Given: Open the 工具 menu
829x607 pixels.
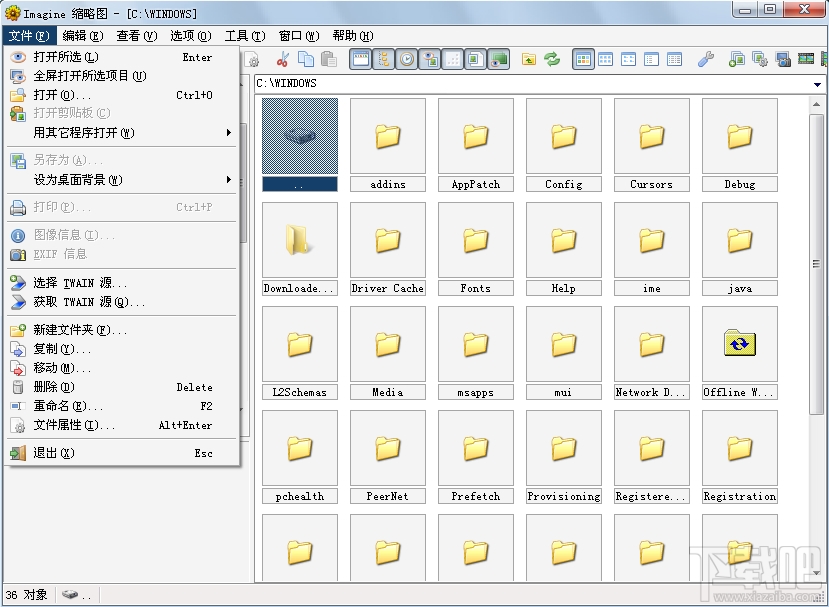Looking at the screenshot, I should pos(245,35).
